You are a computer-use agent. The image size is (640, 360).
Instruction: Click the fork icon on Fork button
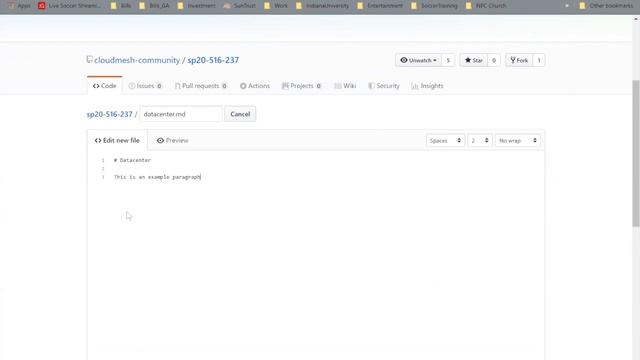[x=513, y=60]
